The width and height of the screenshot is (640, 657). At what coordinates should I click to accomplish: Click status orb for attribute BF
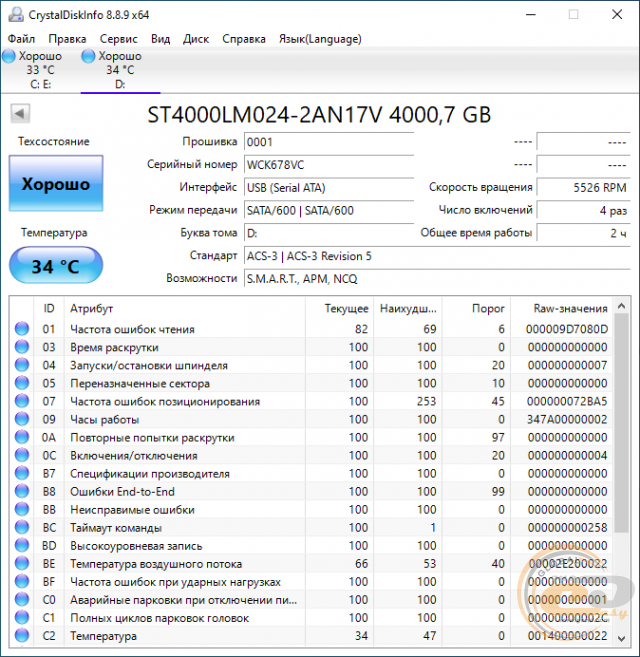click(22, 582)
